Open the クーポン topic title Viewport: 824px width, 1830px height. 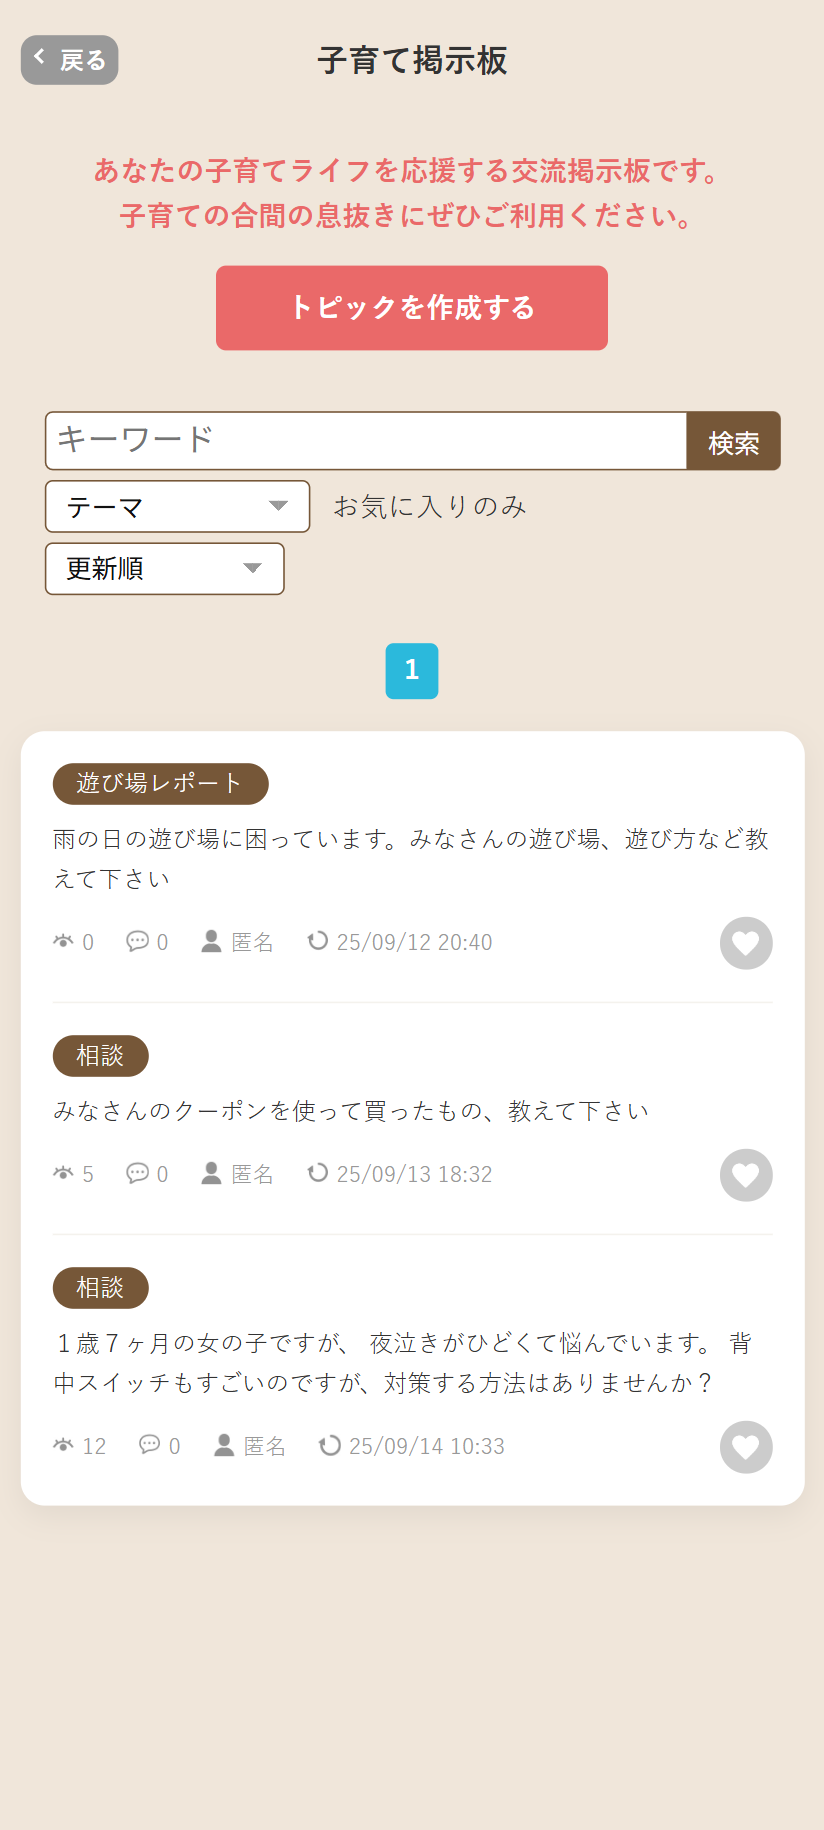point(351,1111)
